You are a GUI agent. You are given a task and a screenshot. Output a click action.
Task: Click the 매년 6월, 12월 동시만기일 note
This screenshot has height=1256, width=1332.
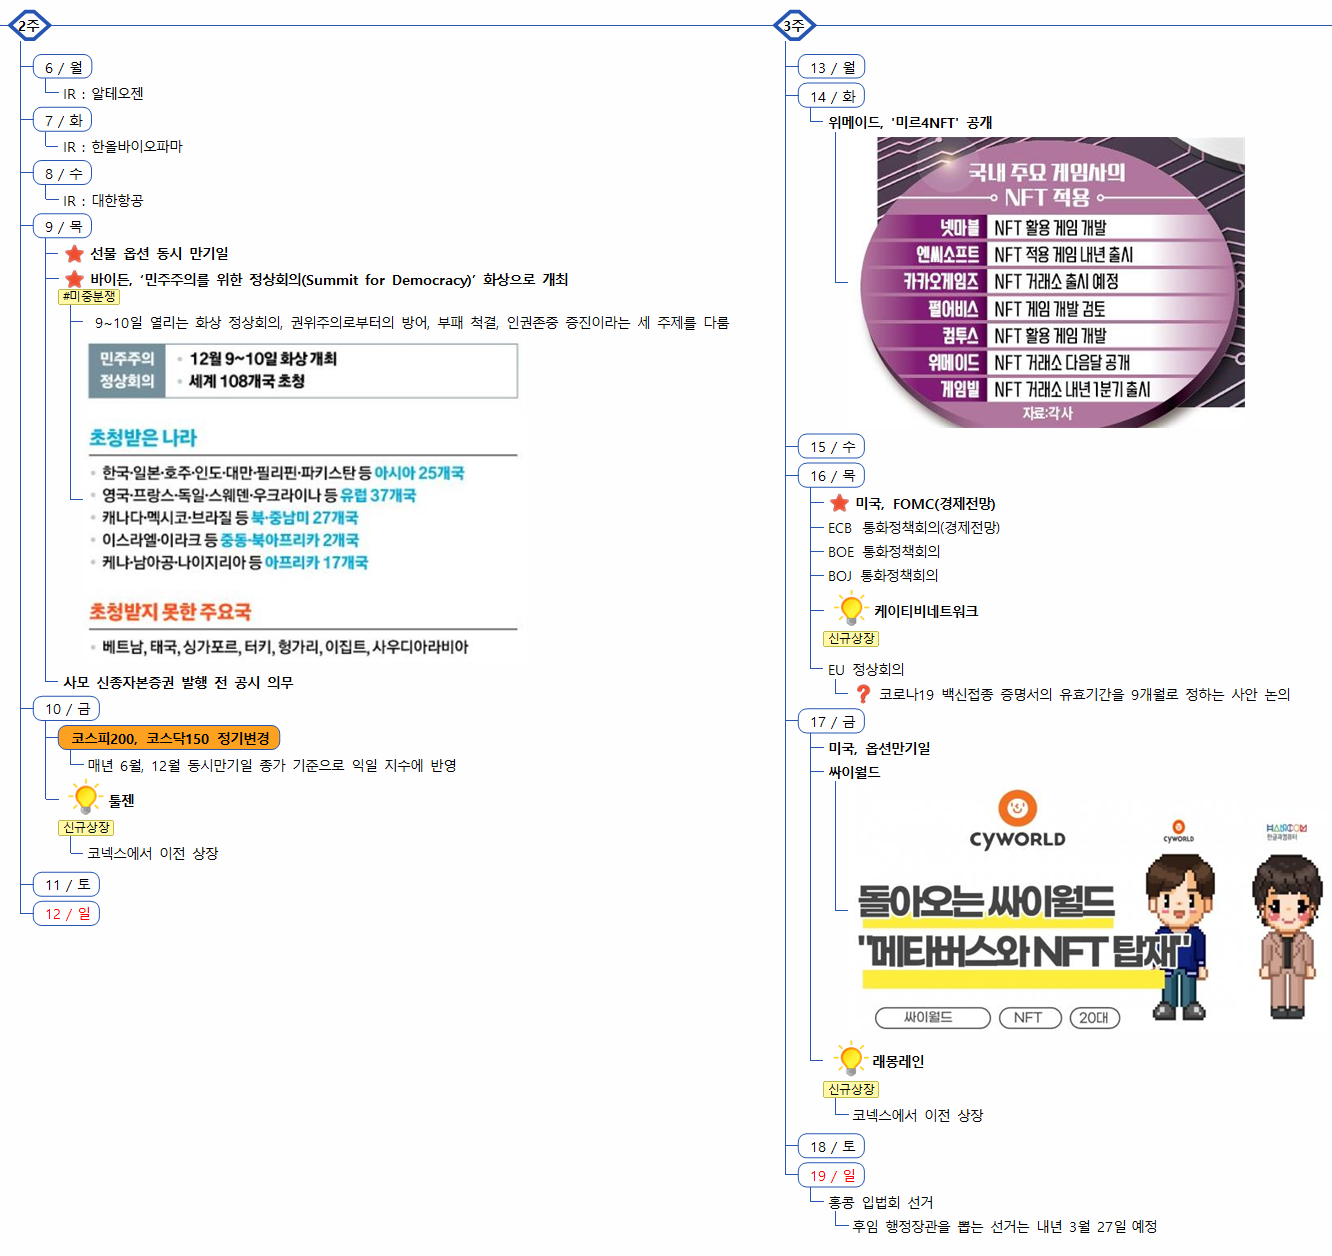click(272, 765)
